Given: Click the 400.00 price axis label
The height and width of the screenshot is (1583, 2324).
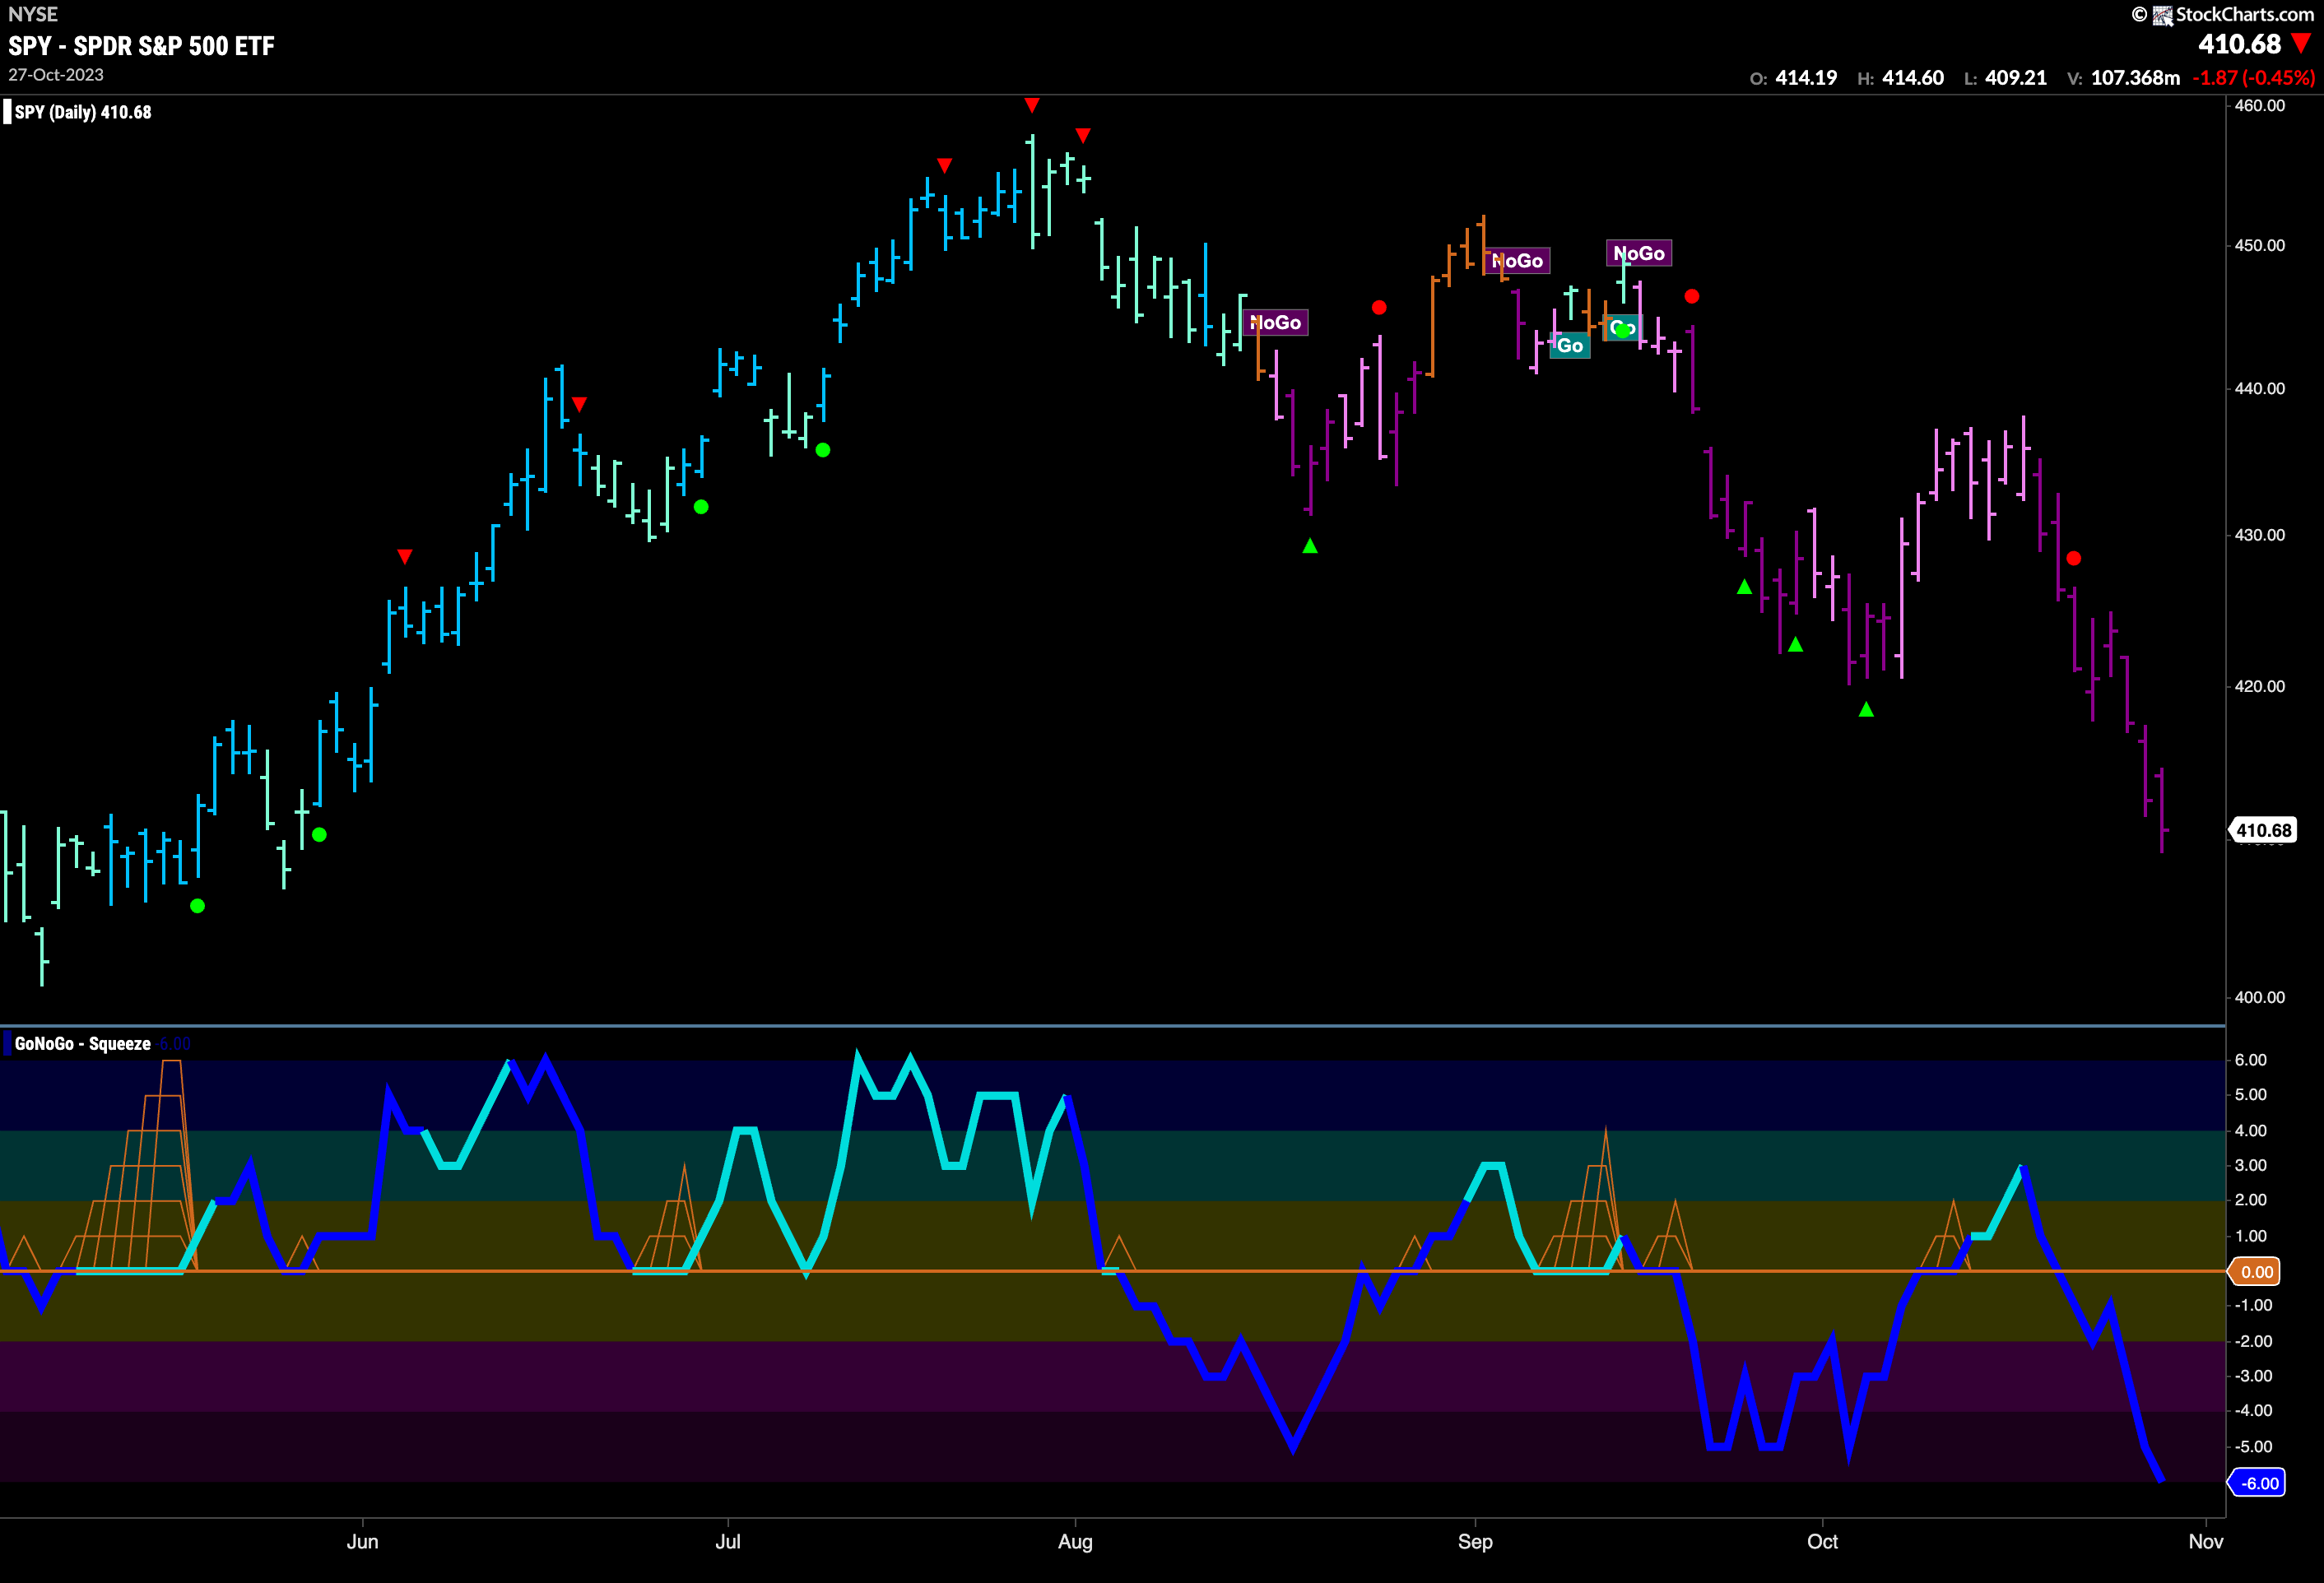Looking at the screenshot, I should pyautogui.click(x=2260, y=997).
